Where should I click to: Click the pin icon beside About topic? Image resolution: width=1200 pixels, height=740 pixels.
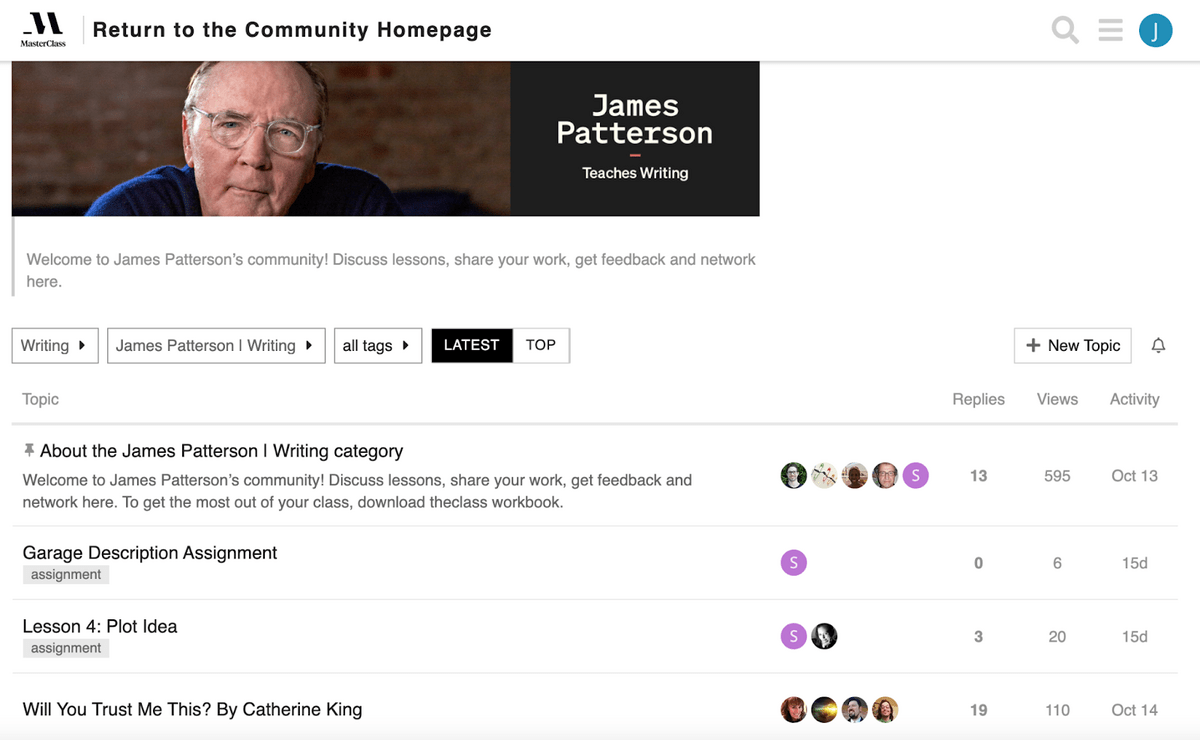(29, 451)
